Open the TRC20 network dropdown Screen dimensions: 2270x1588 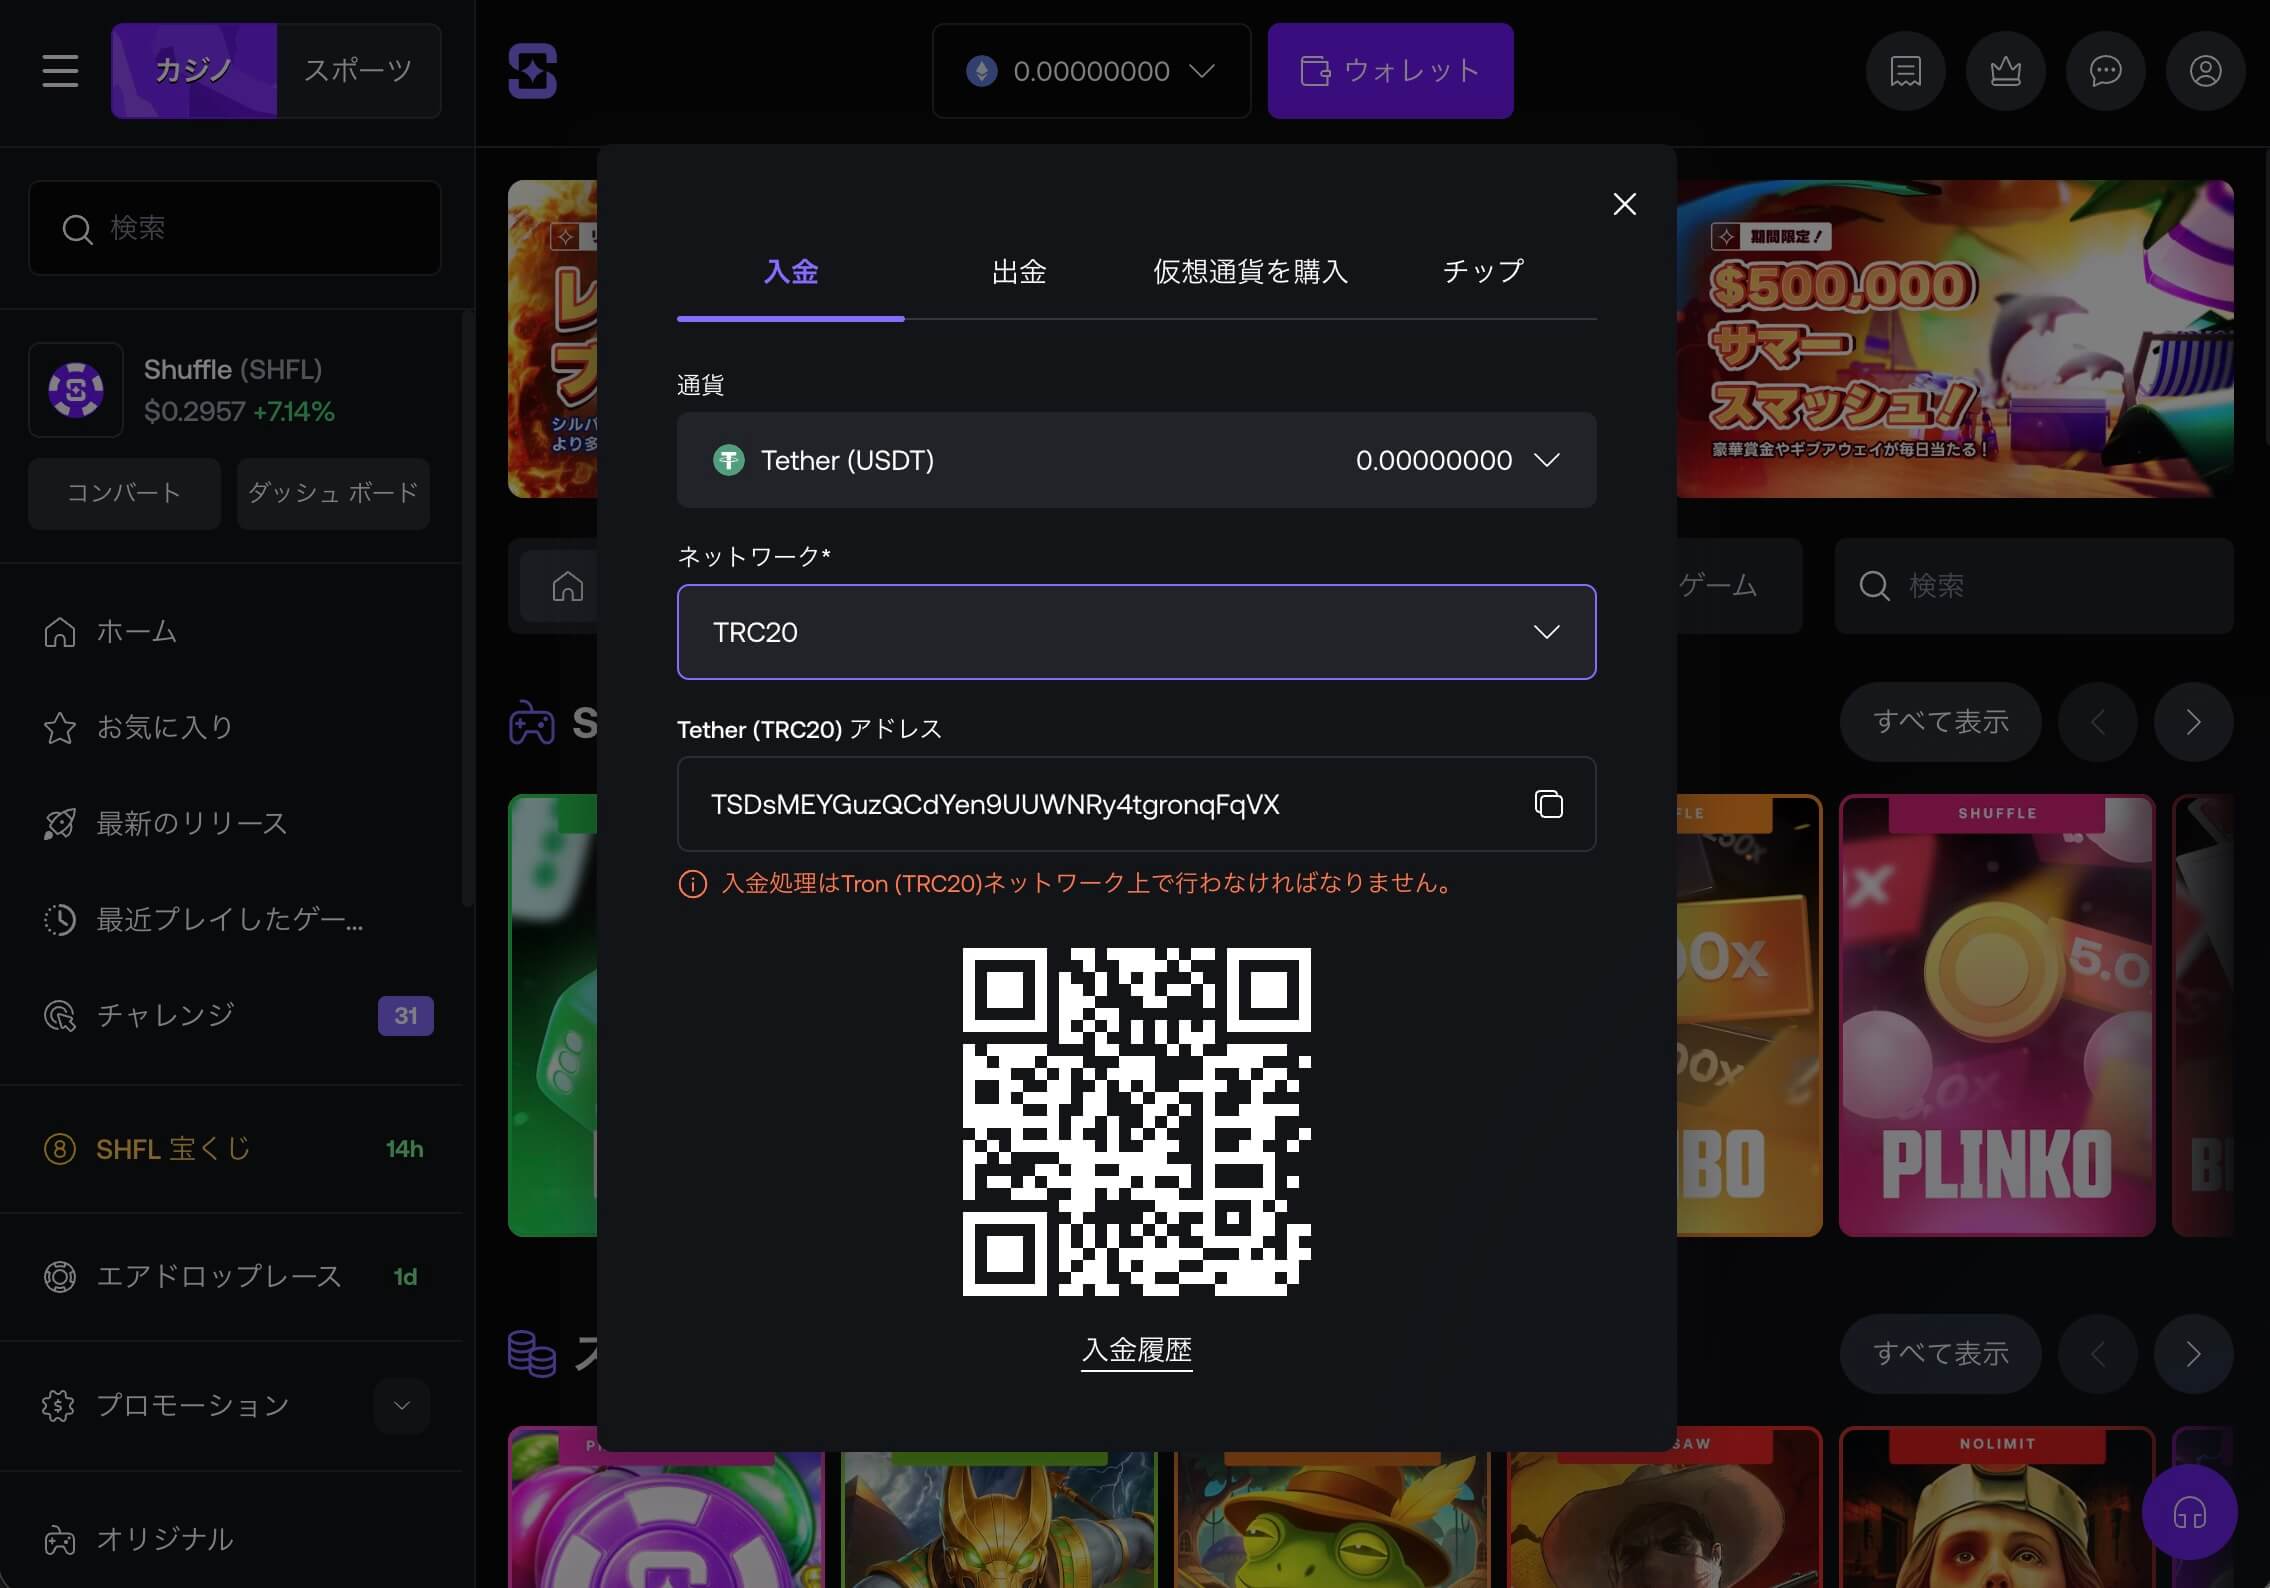coord(1136,632)
